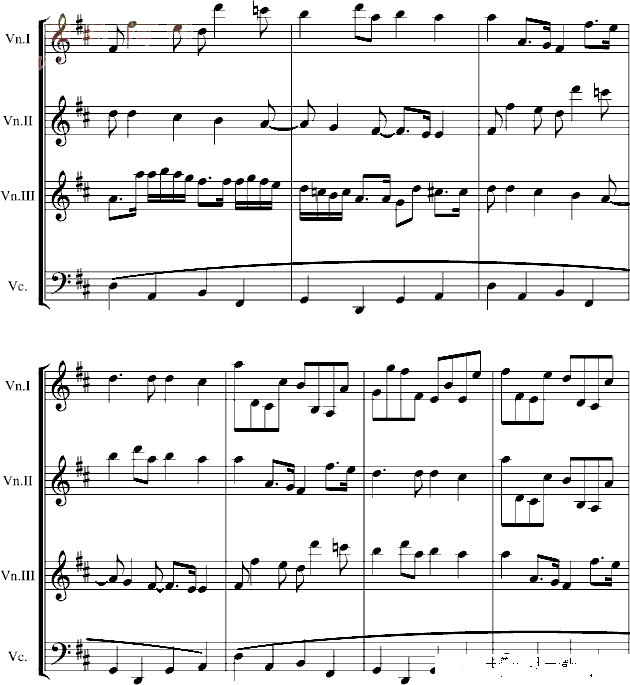Click the Vn.II label in the bottom system
The image size is (630, 685).
click(x=18, y=481)
